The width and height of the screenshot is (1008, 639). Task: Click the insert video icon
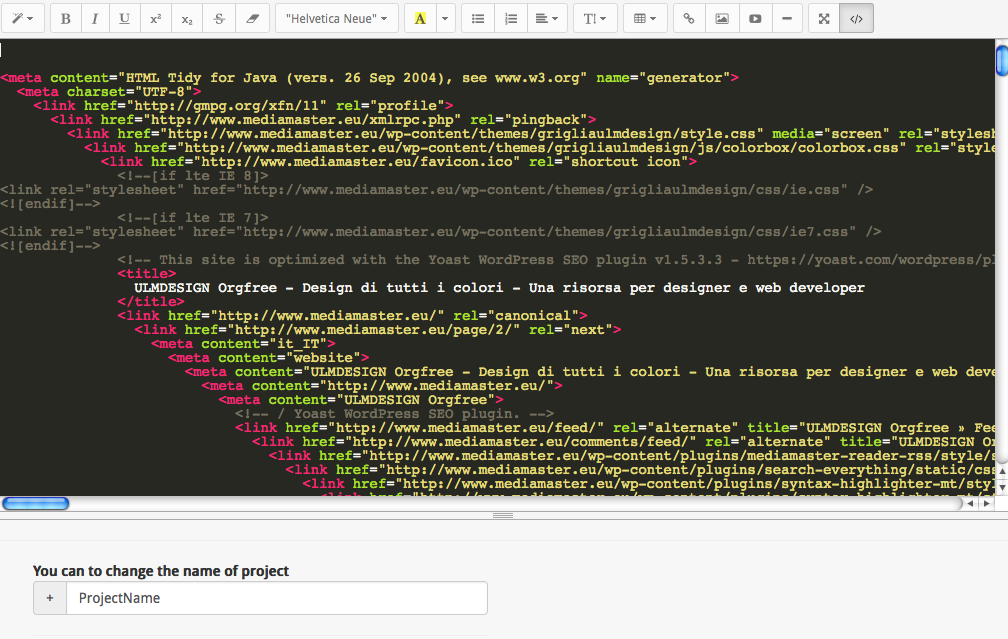pyautogui.click(x=755, y=18)
